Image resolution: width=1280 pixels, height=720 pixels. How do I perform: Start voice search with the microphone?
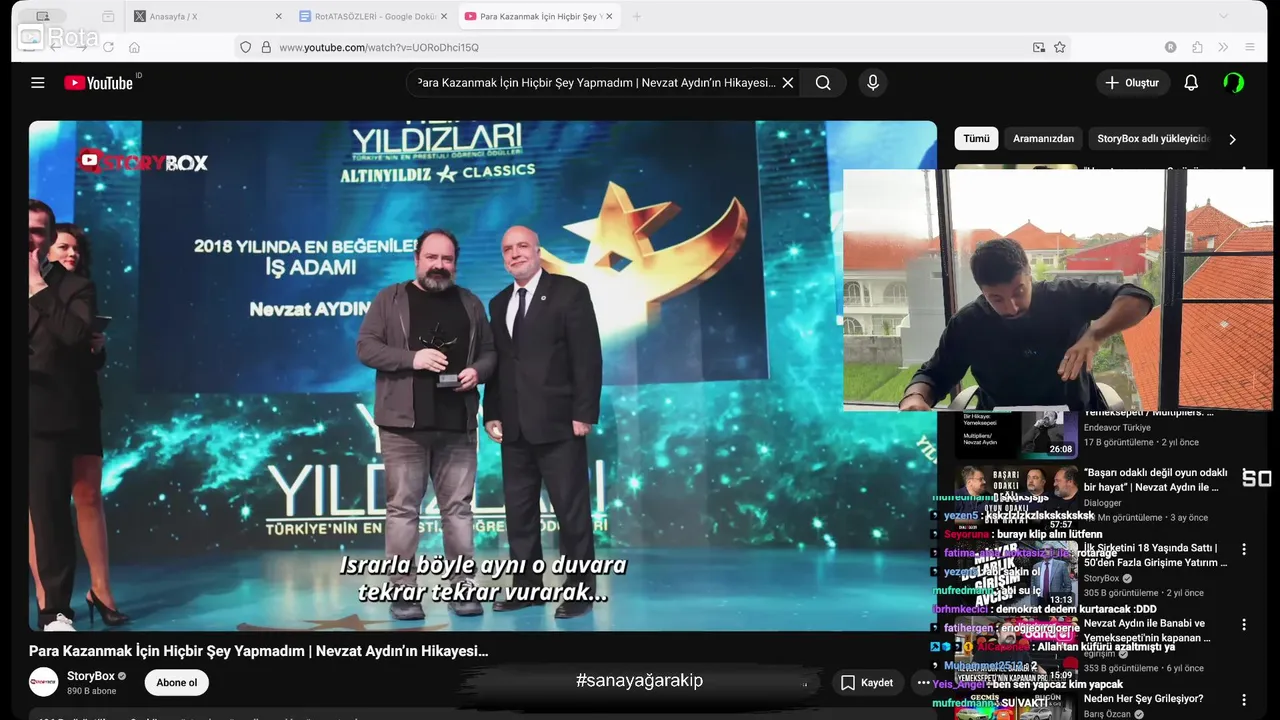(873, 83)
